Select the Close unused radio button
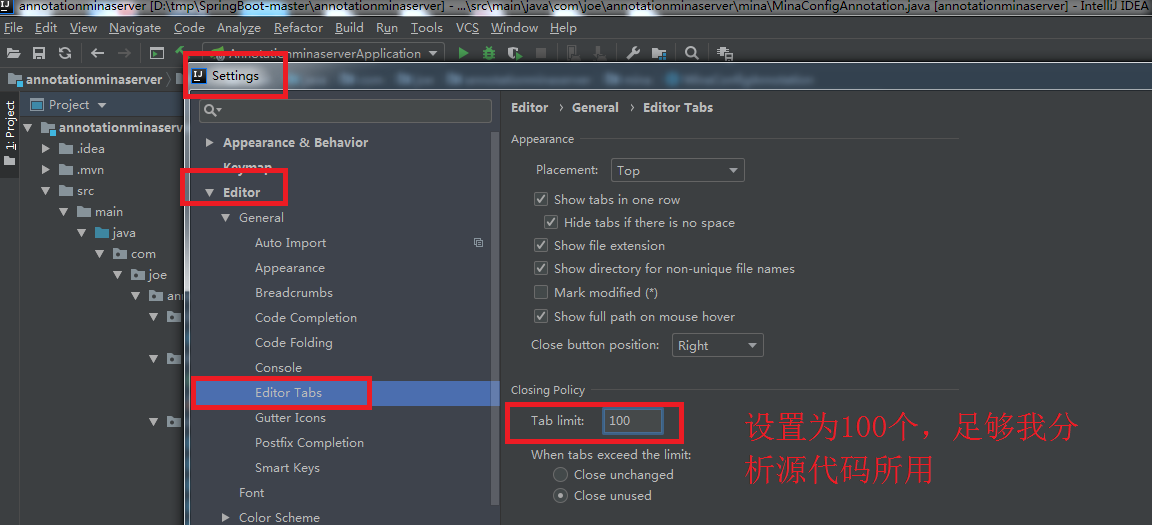The width and height of the screenshot is (1152, 525). point(561,496)
